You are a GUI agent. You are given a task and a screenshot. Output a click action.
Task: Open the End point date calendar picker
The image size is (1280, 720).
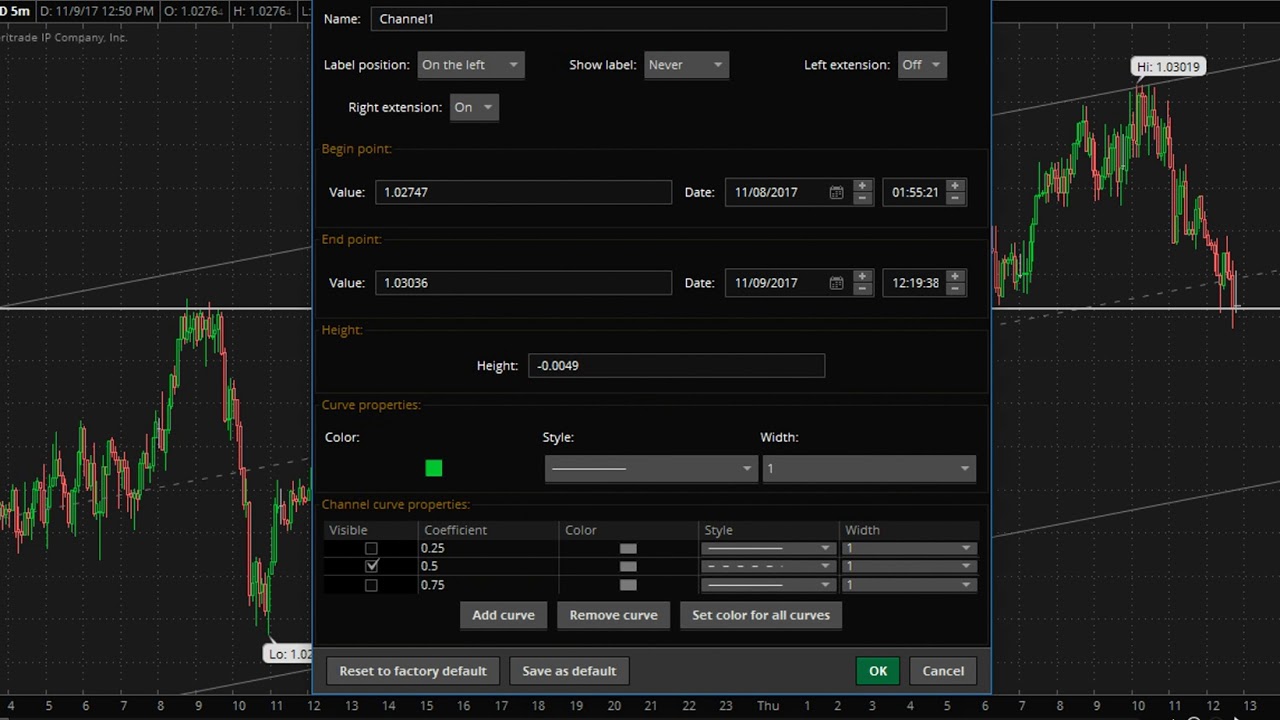pos(836,283)
